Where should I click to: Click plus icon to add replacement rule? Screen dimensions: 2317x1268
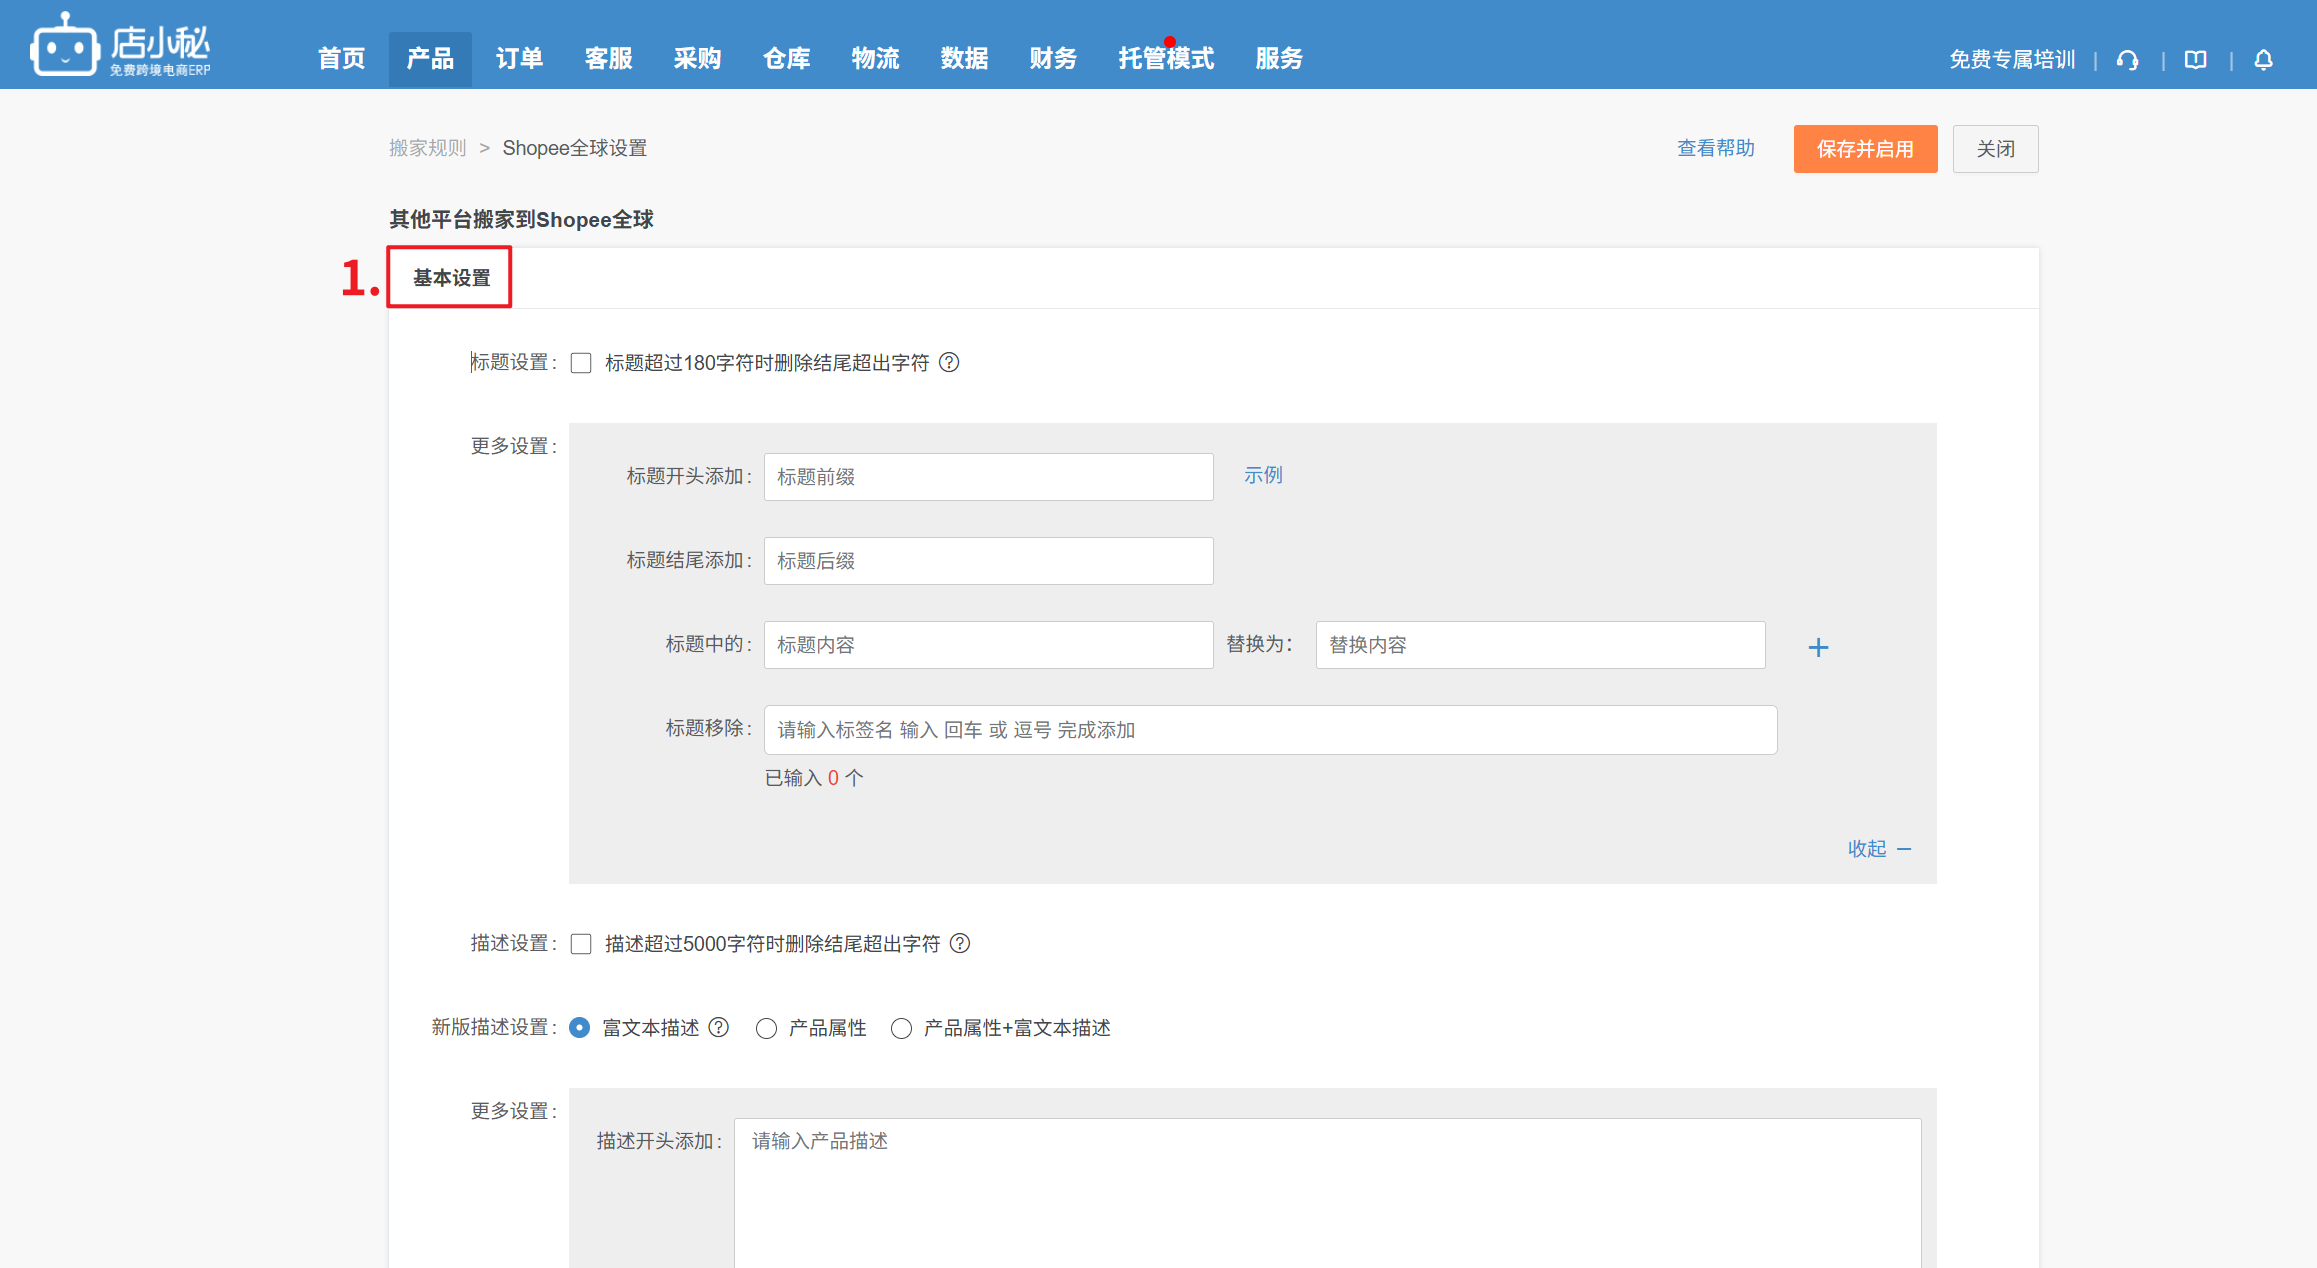pos(1818,648)
